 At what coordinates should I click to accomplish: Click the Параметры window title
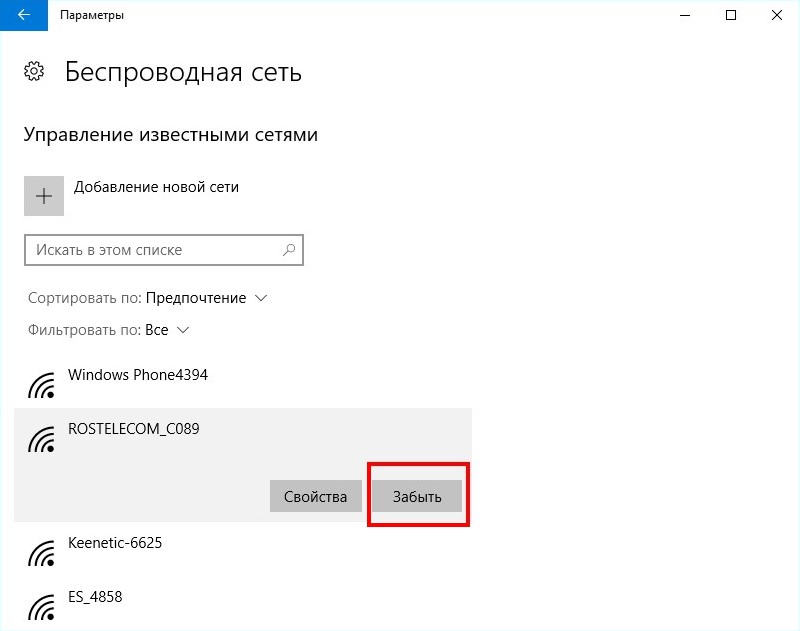92,15
